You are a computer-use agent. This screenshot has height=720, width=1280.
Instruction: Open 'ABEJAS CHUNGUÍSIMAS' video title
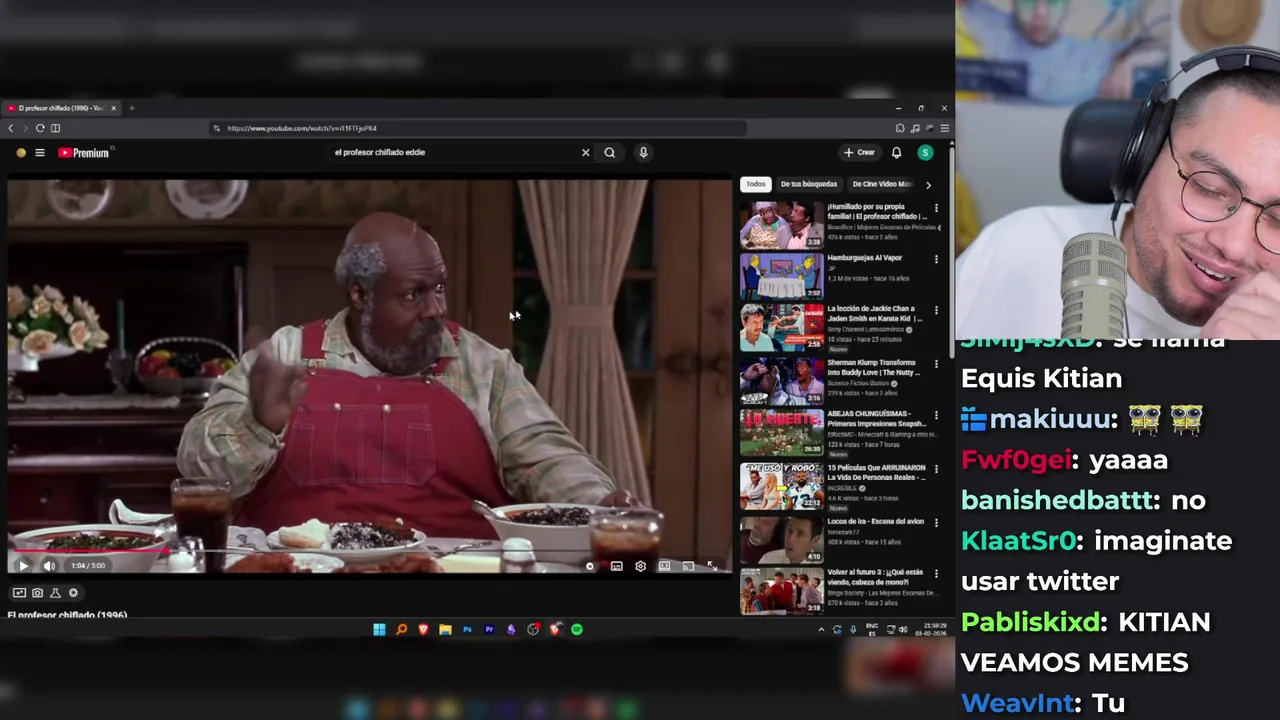(876, 418)
